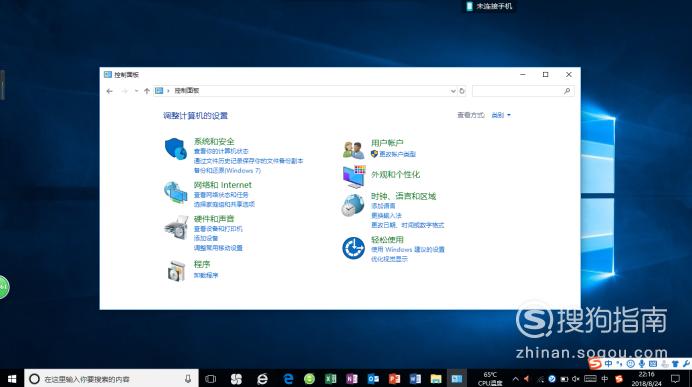Image resolution: width=692 pixels, height=387 pixels.
Task: Click 更改帐户类型 link under User Accounts
Action: 397,154
